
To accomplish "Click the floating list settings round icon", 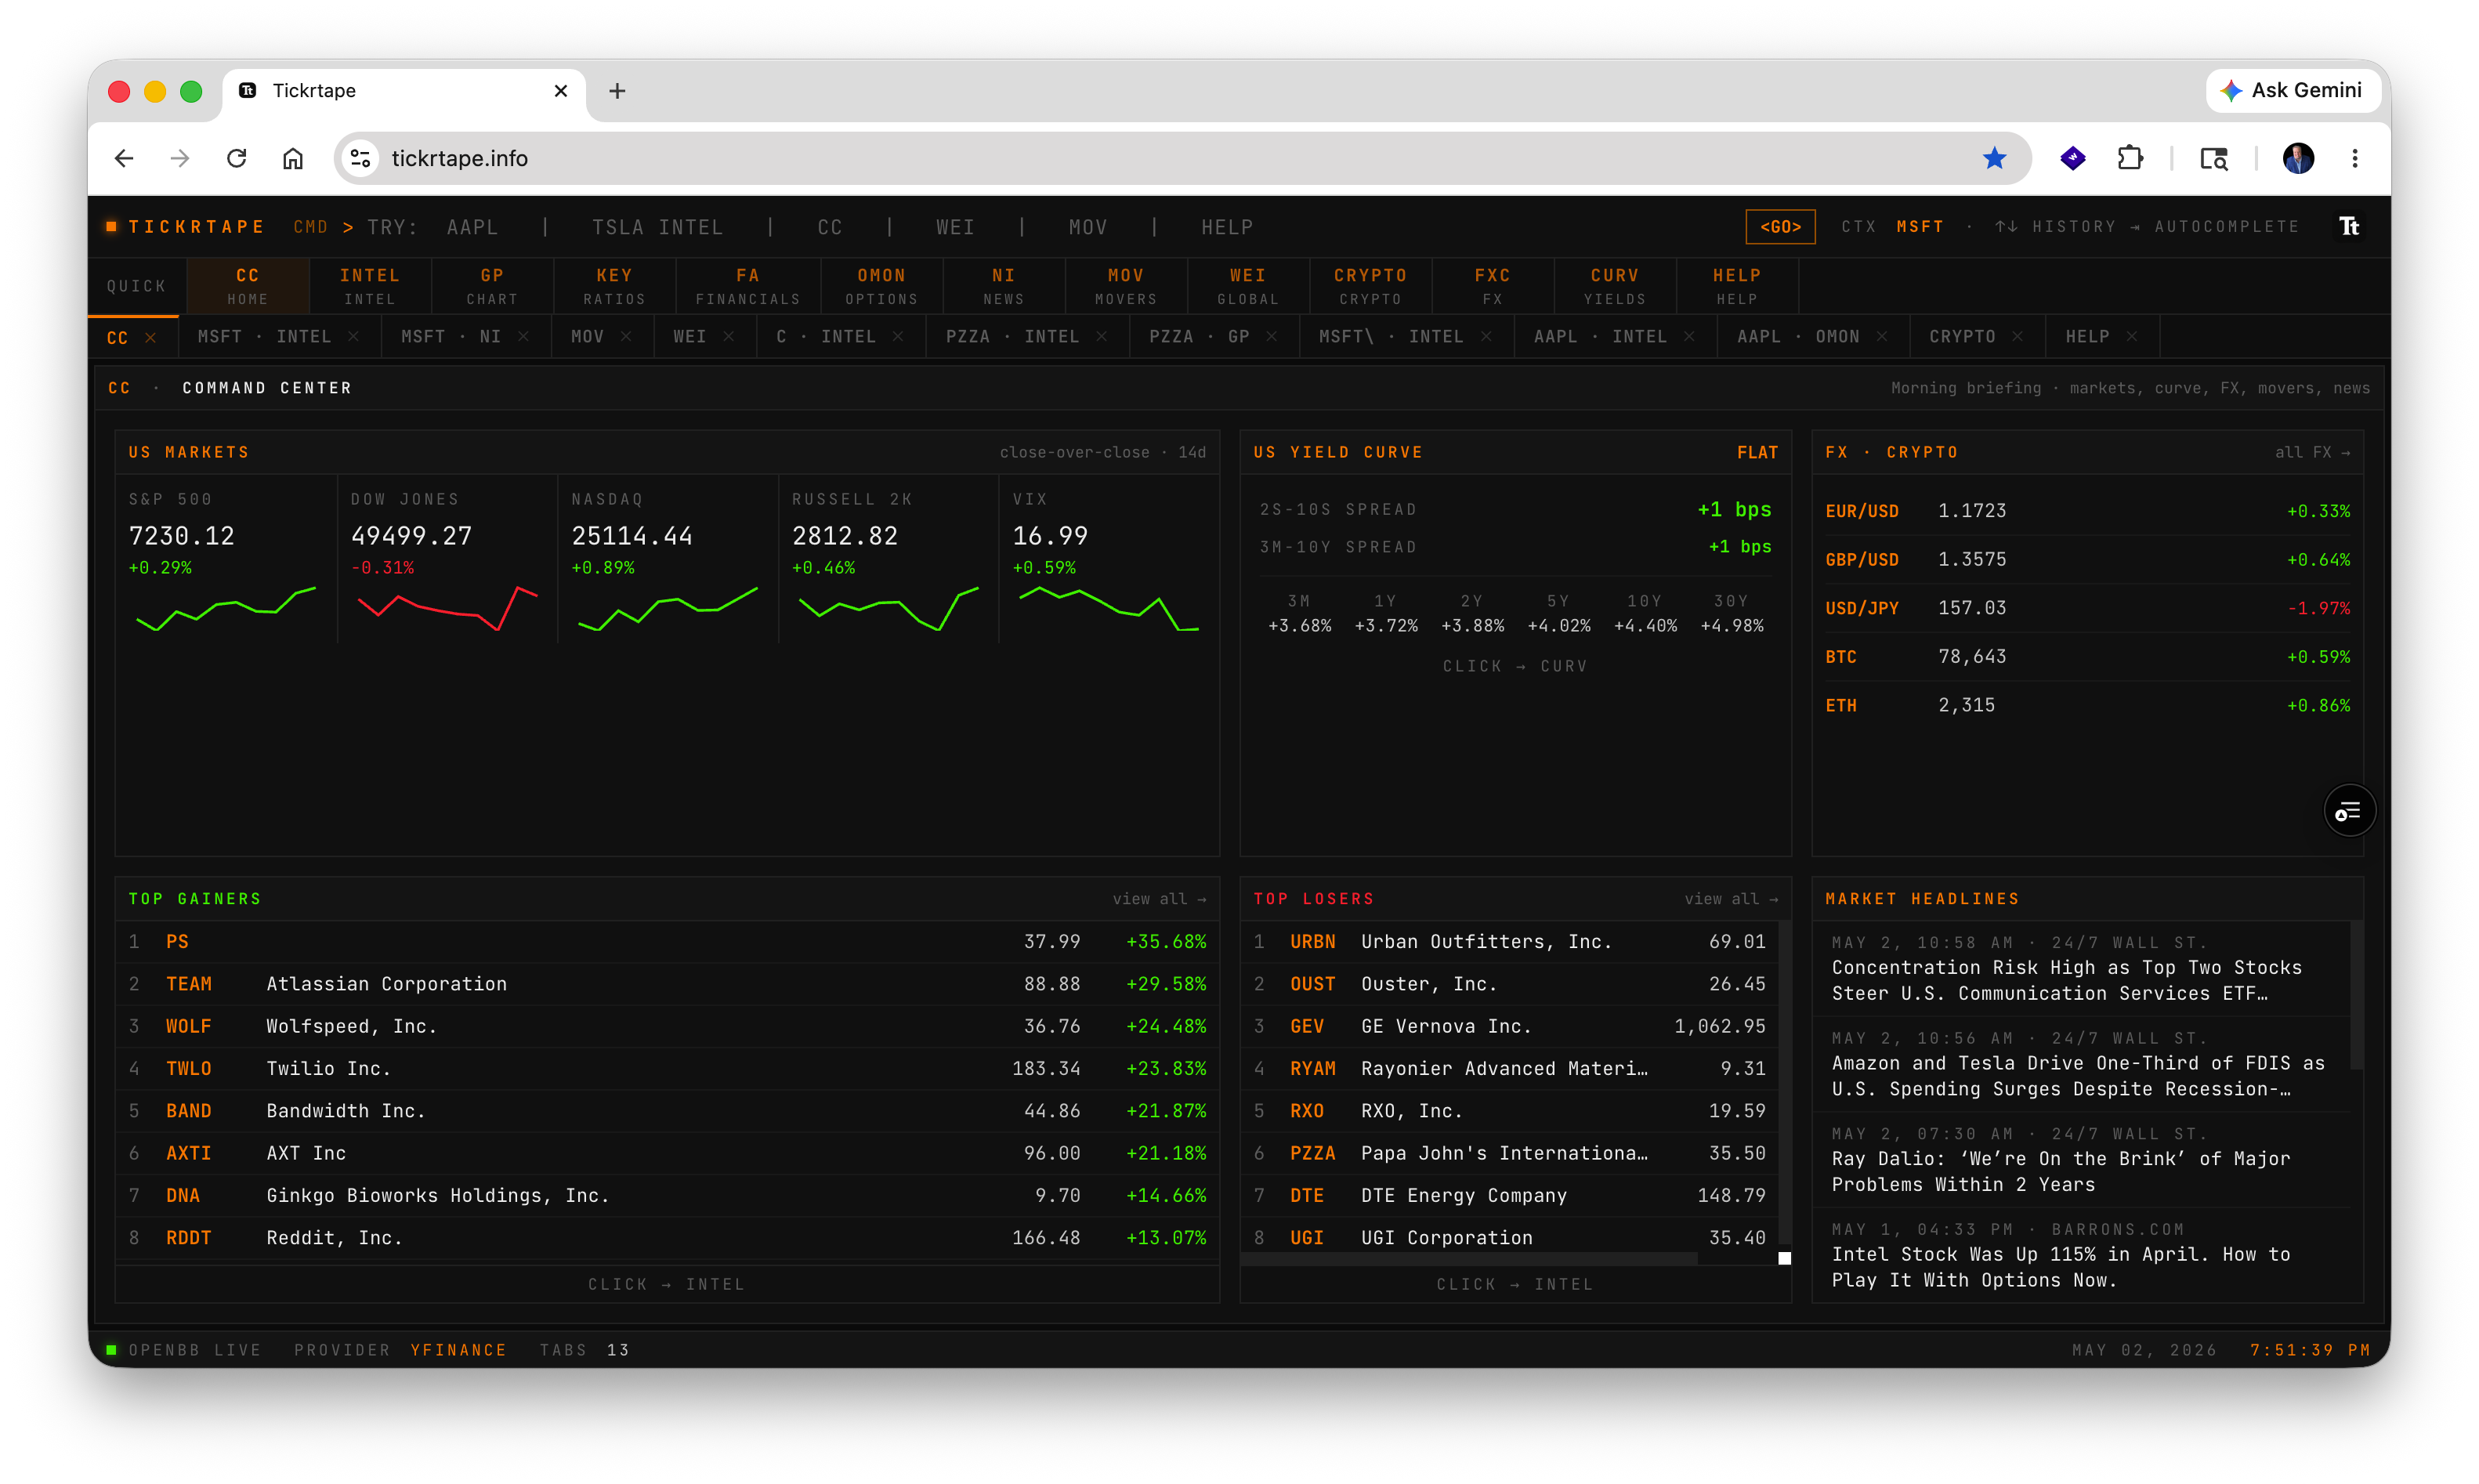I will [x=2348, y=811].
